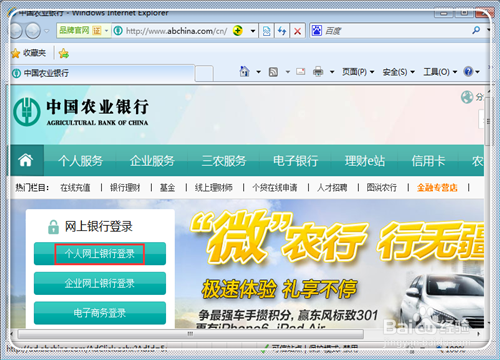The width and height of the screenshot is (500, 360).
Task: Click the Agricultural Bank of China logo
Action: 81,112
